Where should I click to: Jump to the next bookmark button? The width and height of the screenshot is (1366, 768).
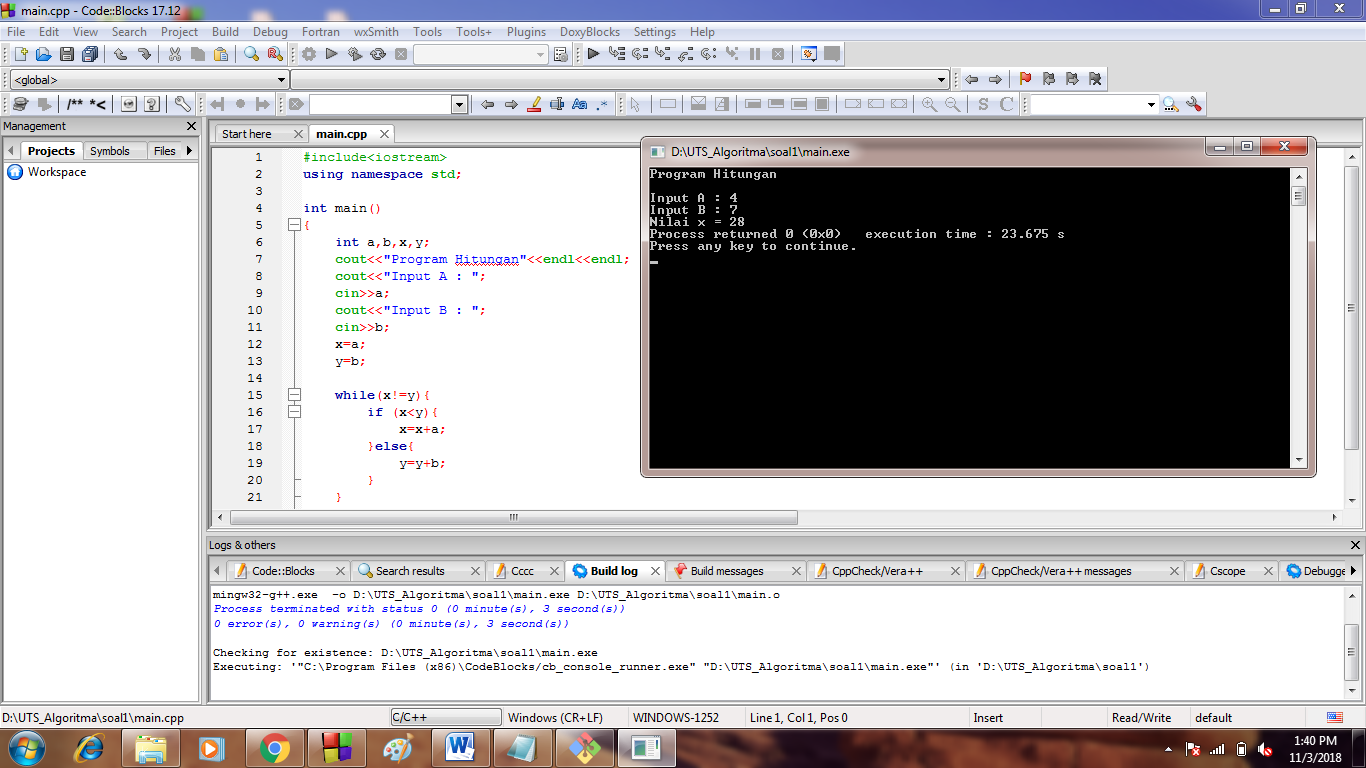[x=1072, y=80]
